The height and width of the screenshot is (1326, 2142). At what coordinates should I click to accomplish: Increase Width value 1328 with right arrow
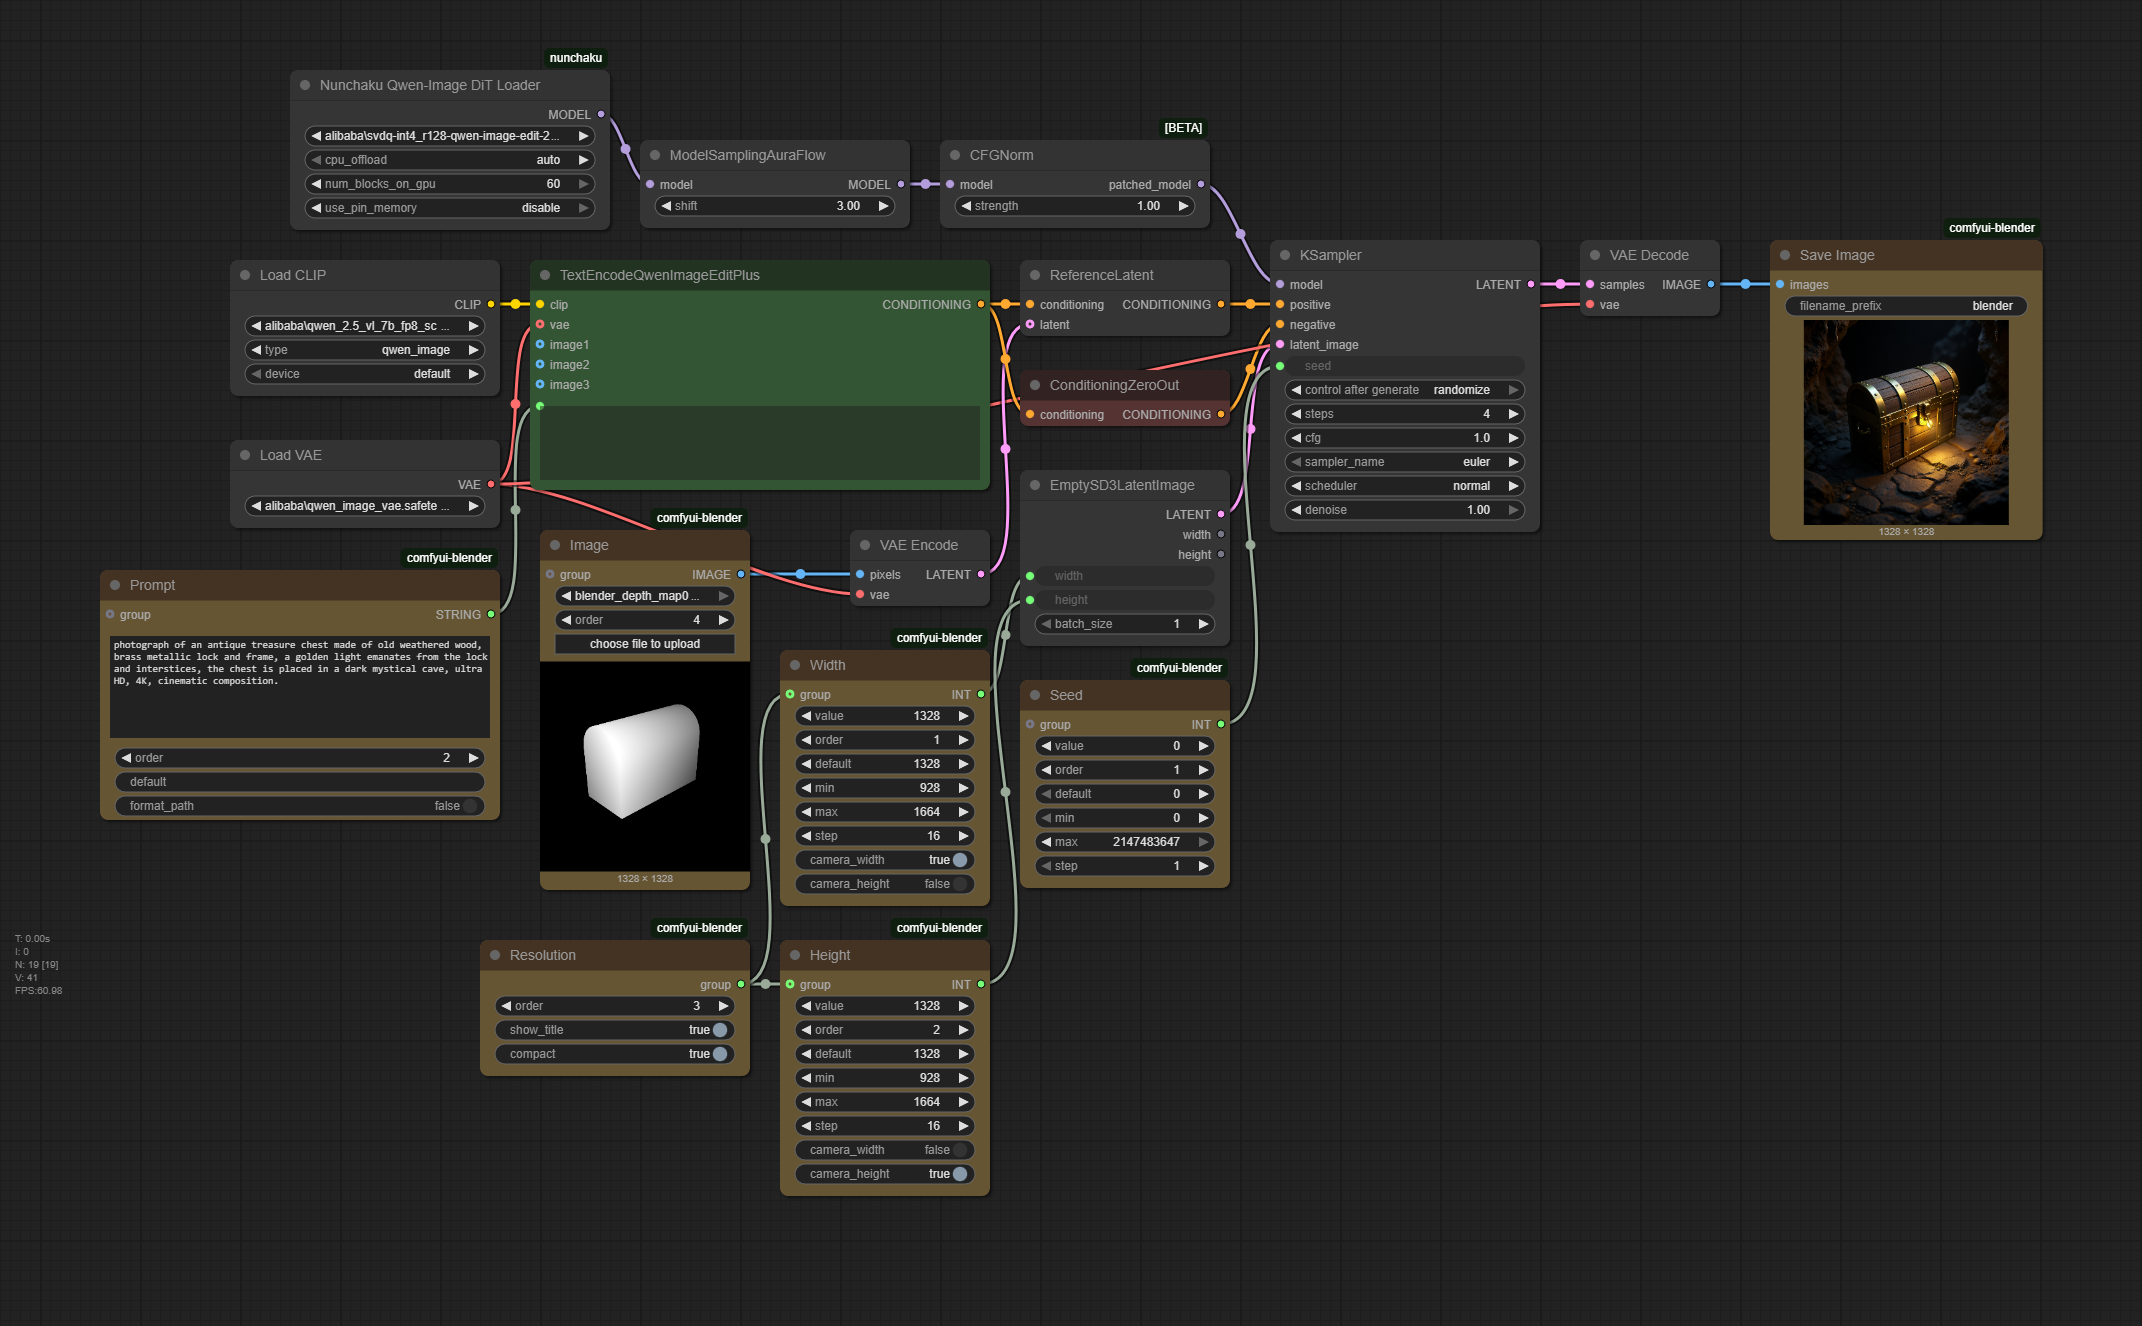[x=963, y=716]
